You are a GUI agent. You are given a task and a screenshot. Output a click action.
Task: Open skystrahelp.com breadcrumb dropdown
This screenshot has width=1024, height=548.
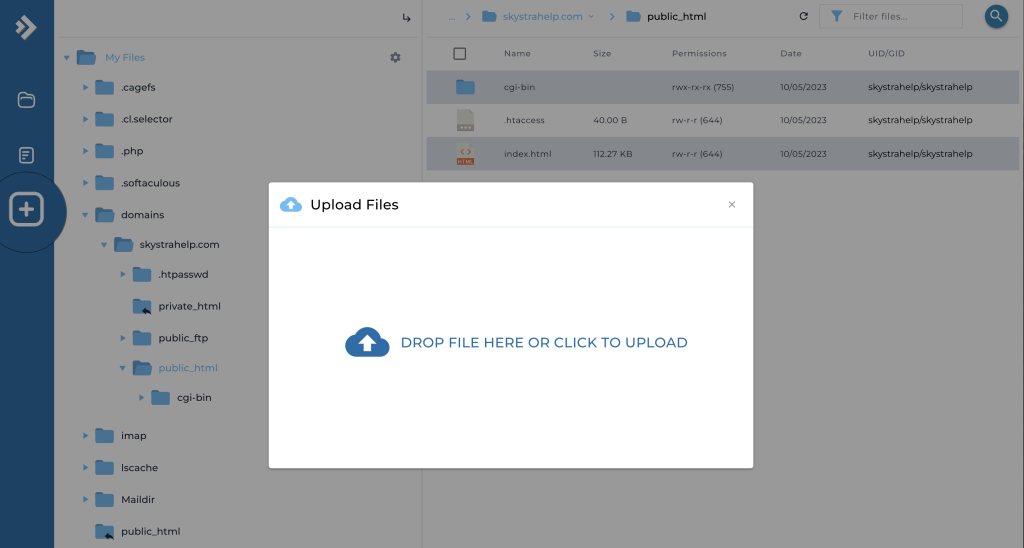pos(591,17)
